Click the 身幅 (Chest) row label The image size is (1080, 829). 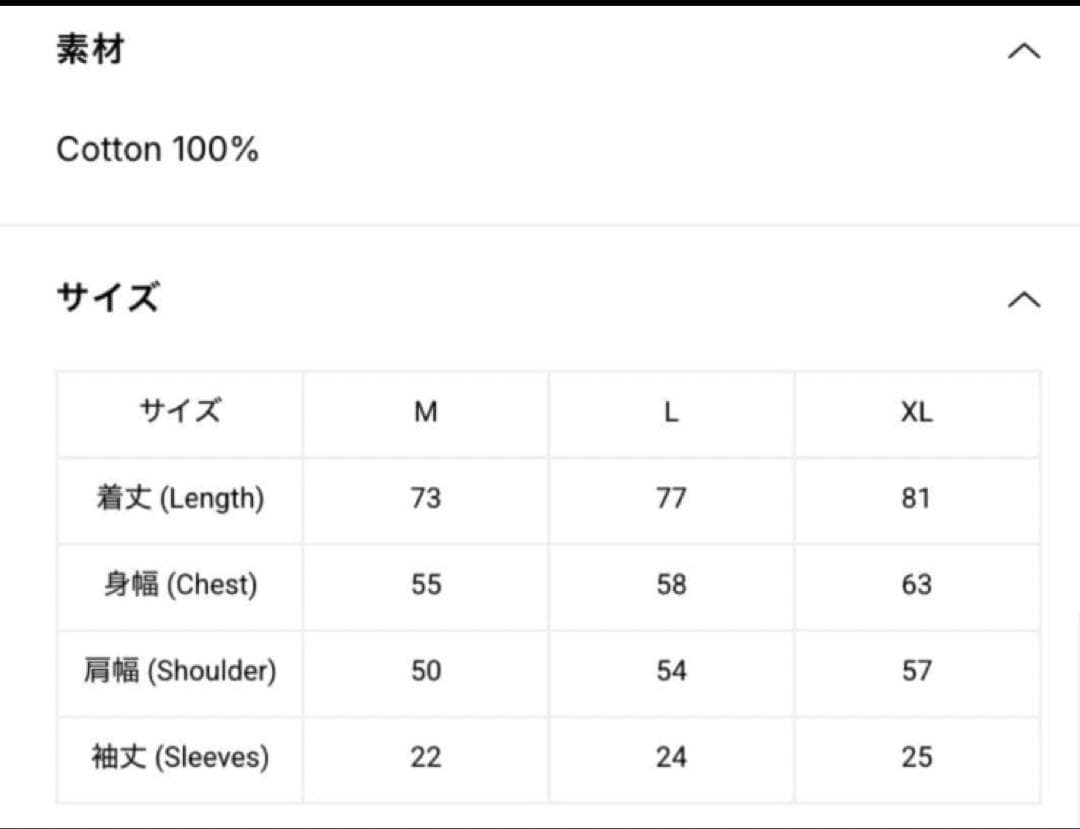click(180, 584)
